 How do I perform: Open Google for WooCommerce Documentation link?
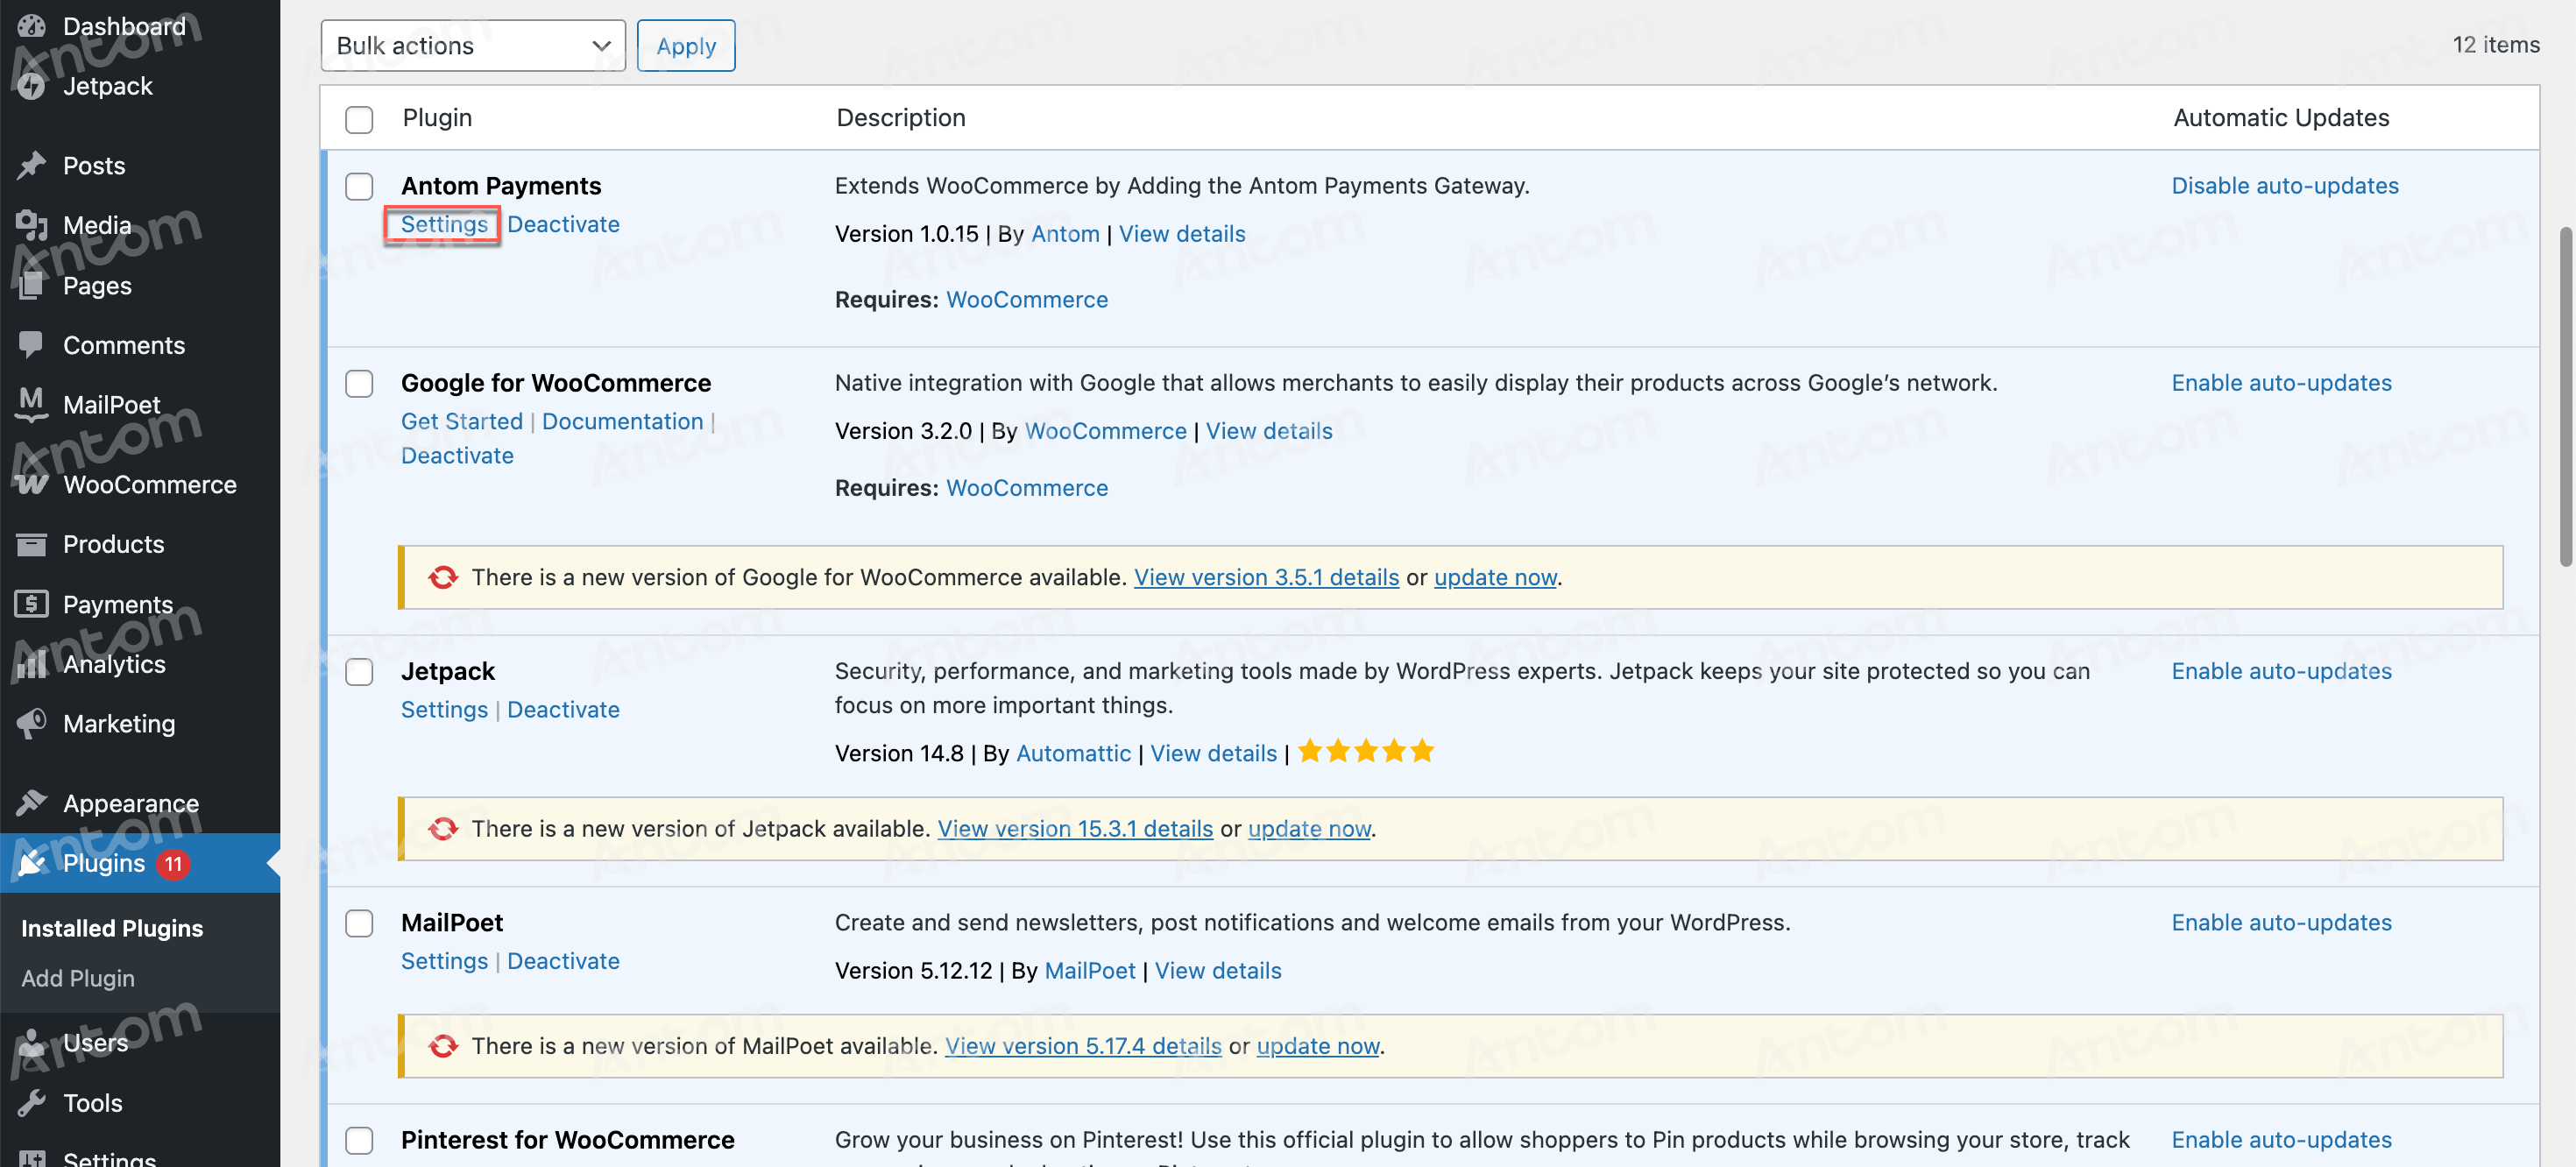click(623, 421)
